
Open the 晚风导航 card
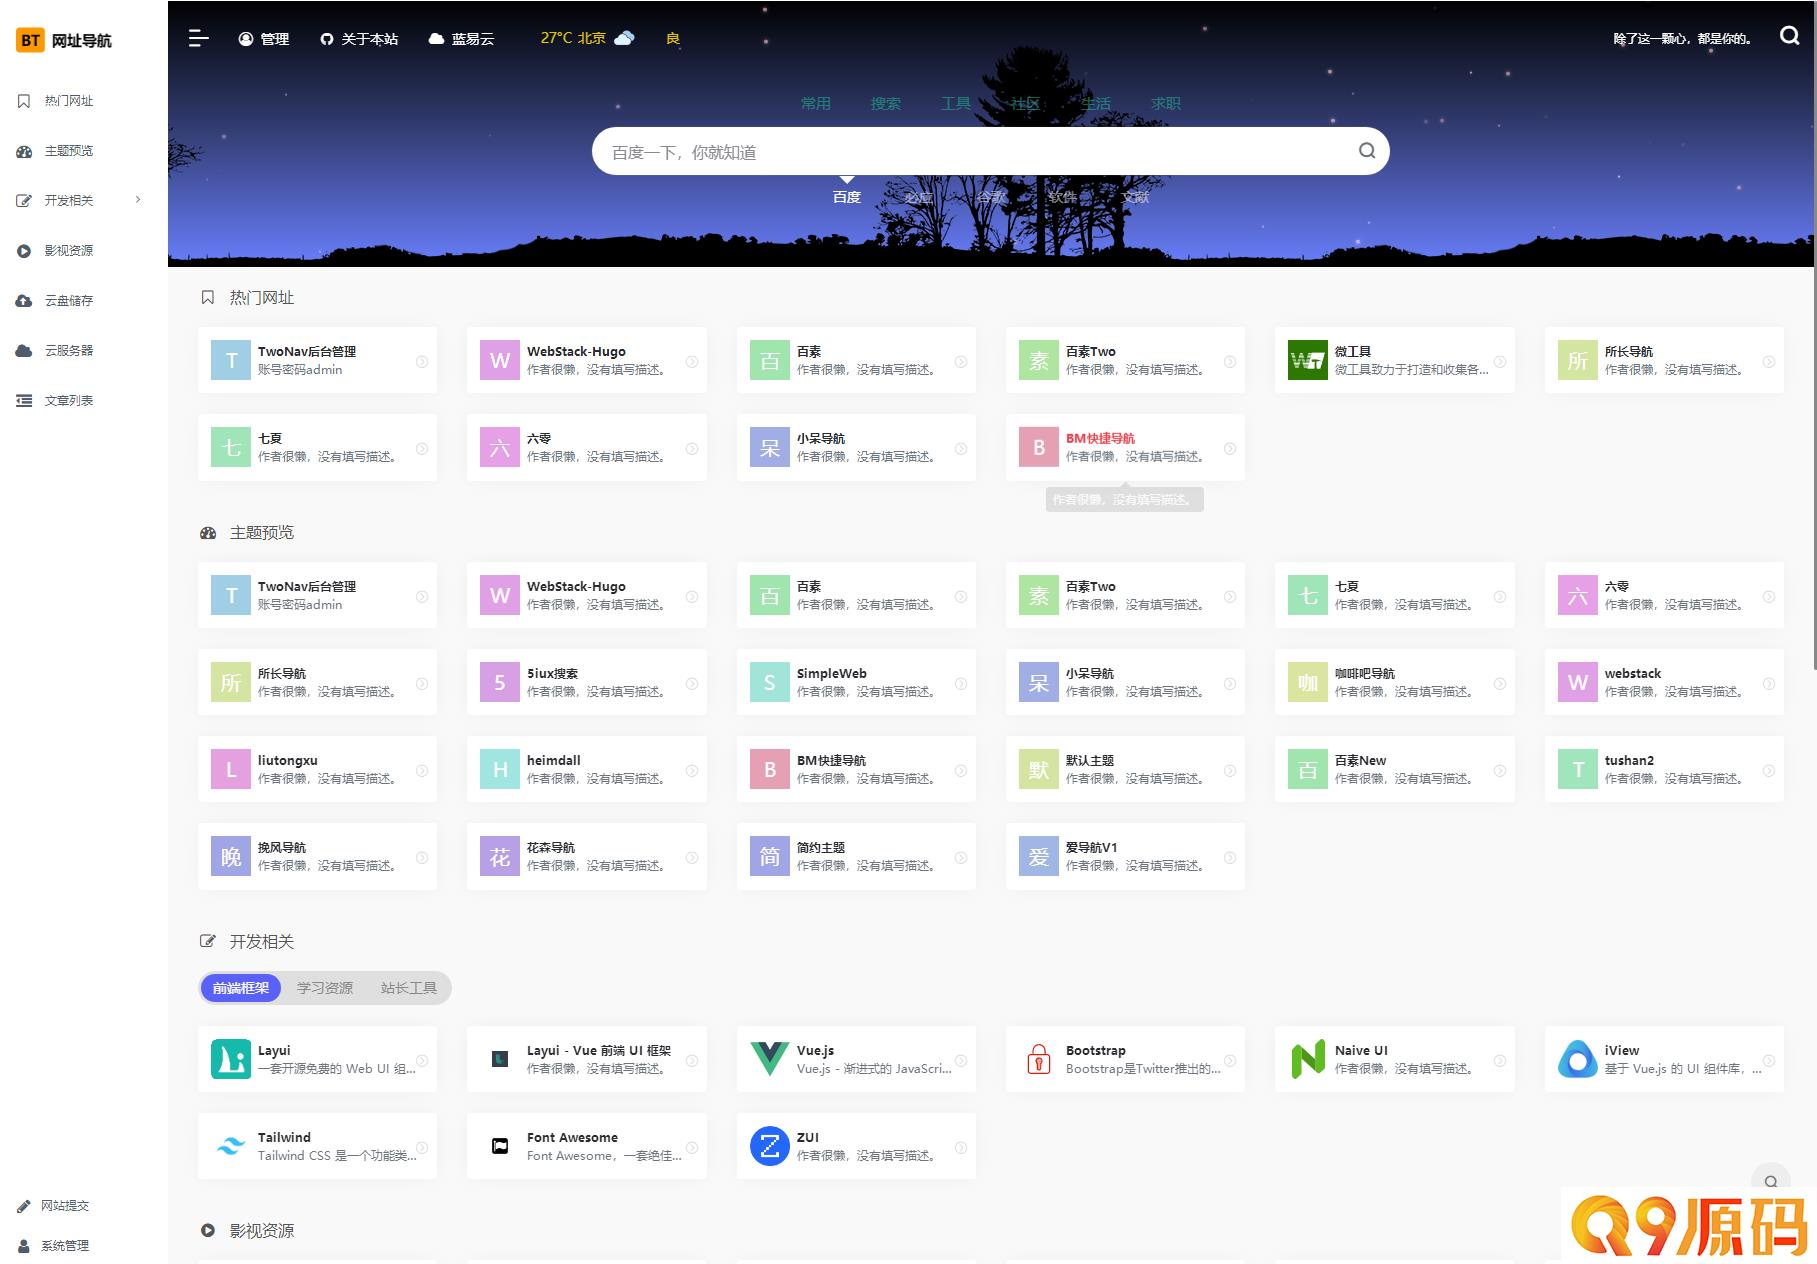click(x=318, y=856)
